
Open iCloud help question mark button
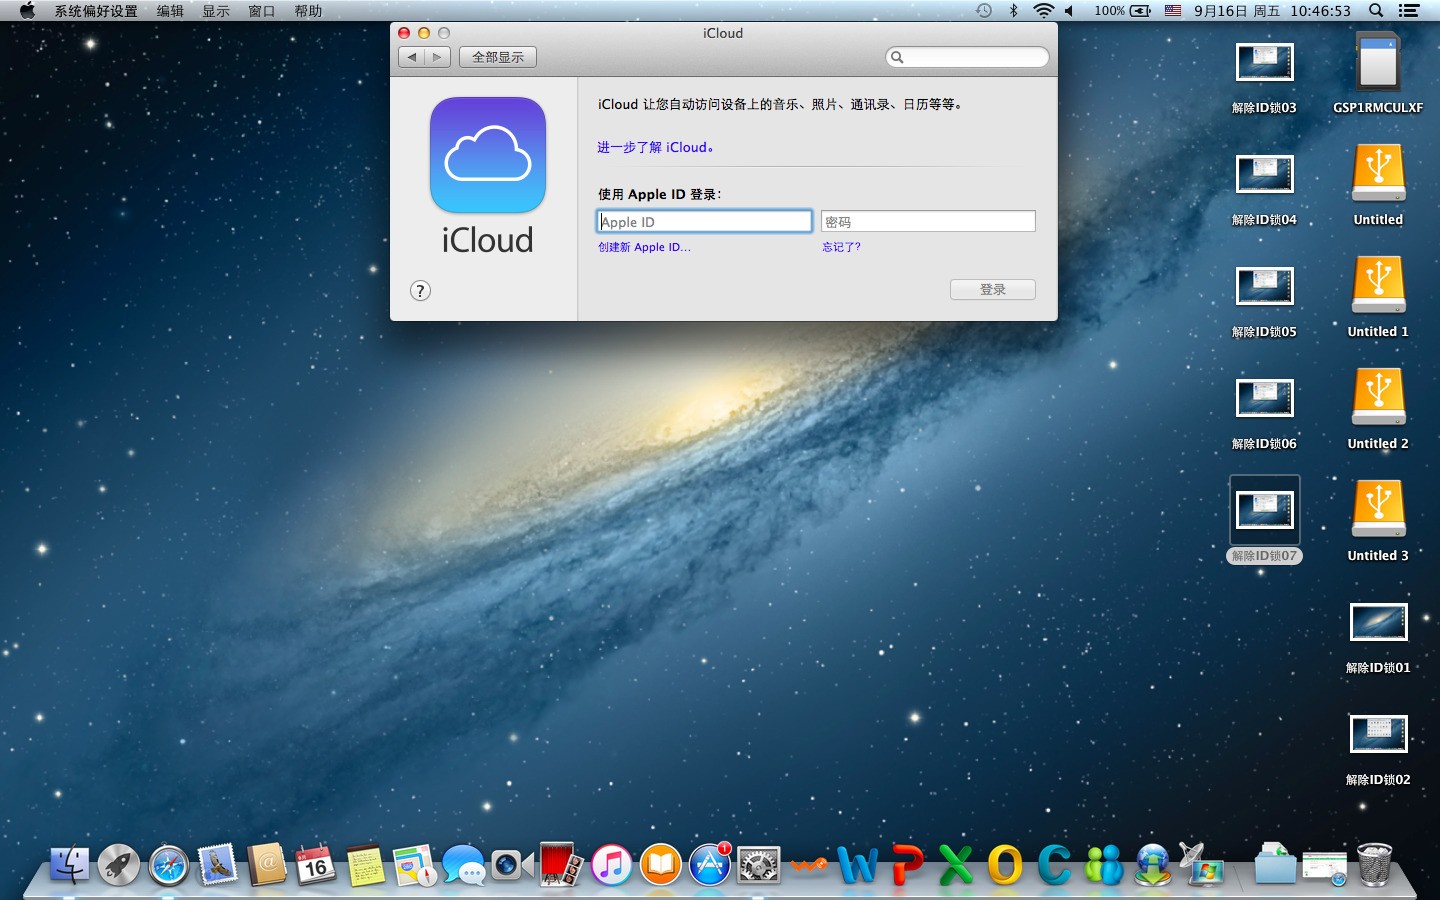tap(421, 291)
